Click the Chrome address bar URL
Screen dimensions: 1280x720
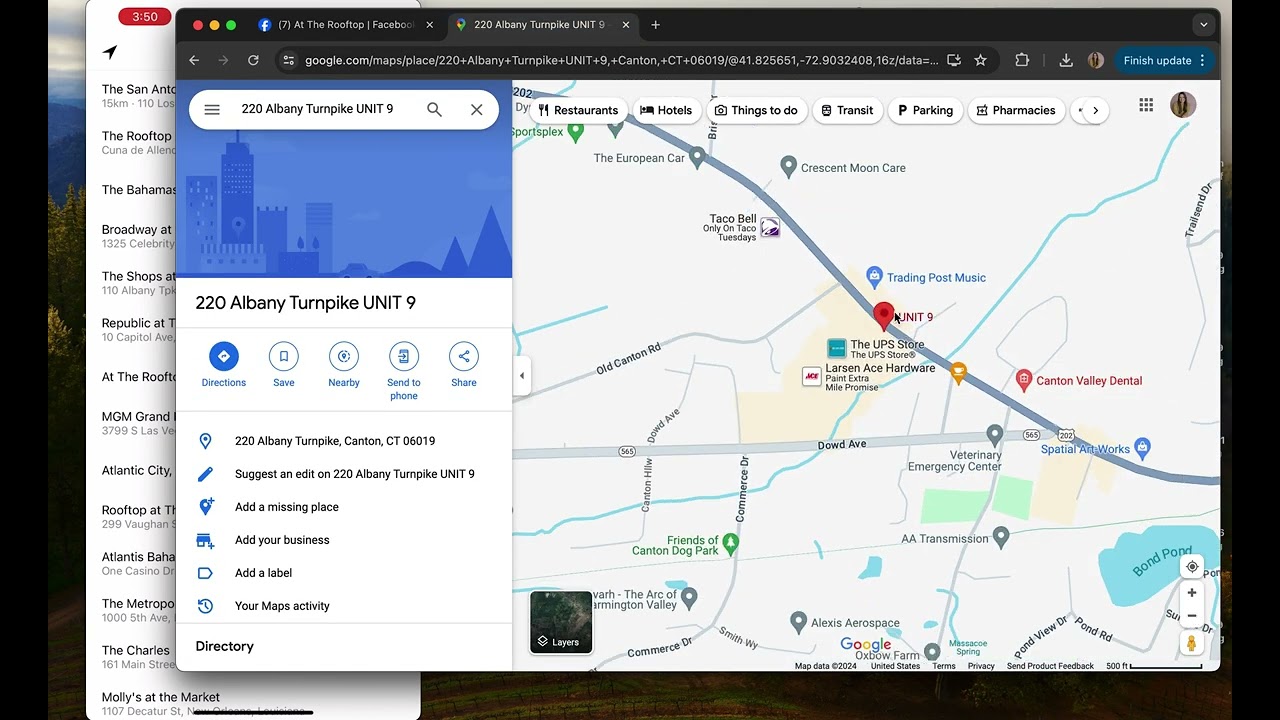(621, 60)
